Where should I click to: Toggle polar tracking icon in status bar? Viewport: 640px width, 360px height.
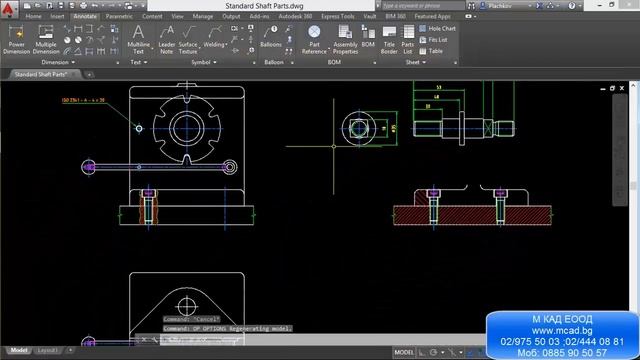[433, 352]
